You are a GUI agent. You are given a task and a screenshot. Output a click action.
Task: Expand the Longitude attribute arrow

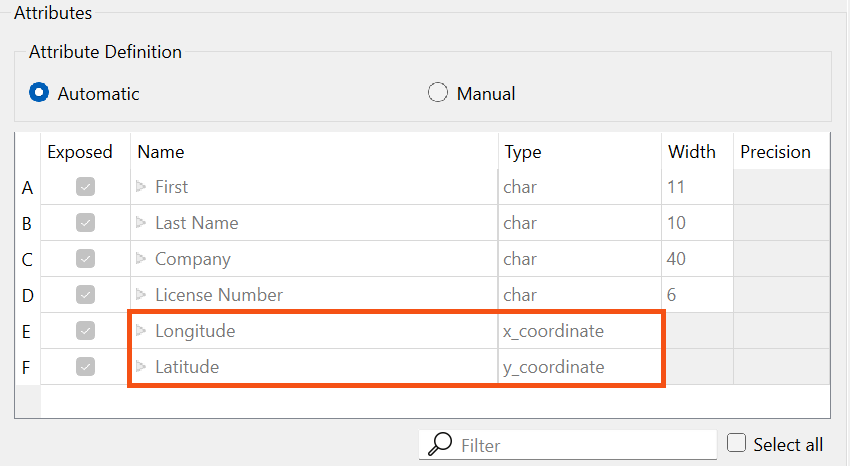pyautogui.click(x=141, y=331)
